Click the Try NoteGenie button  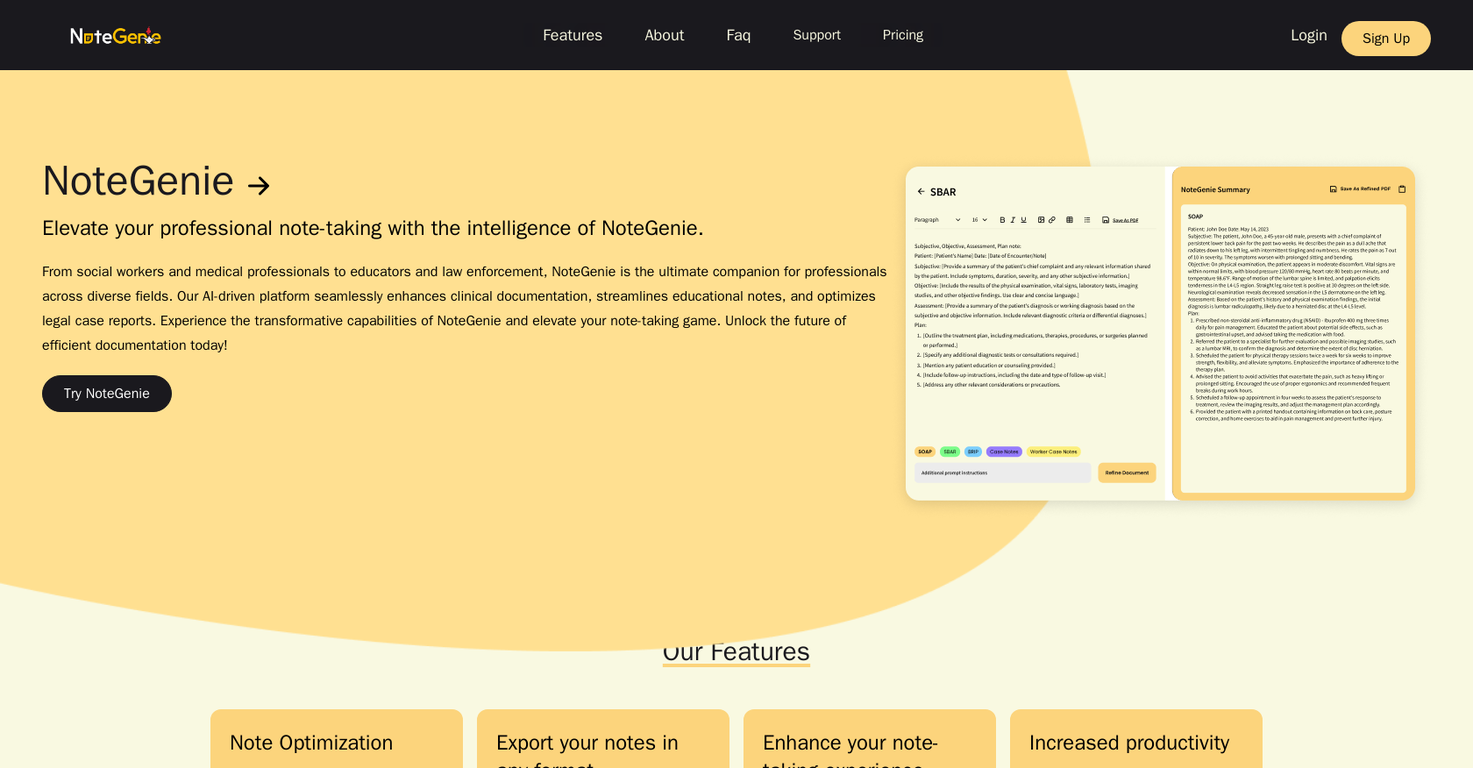pos(106,393)
